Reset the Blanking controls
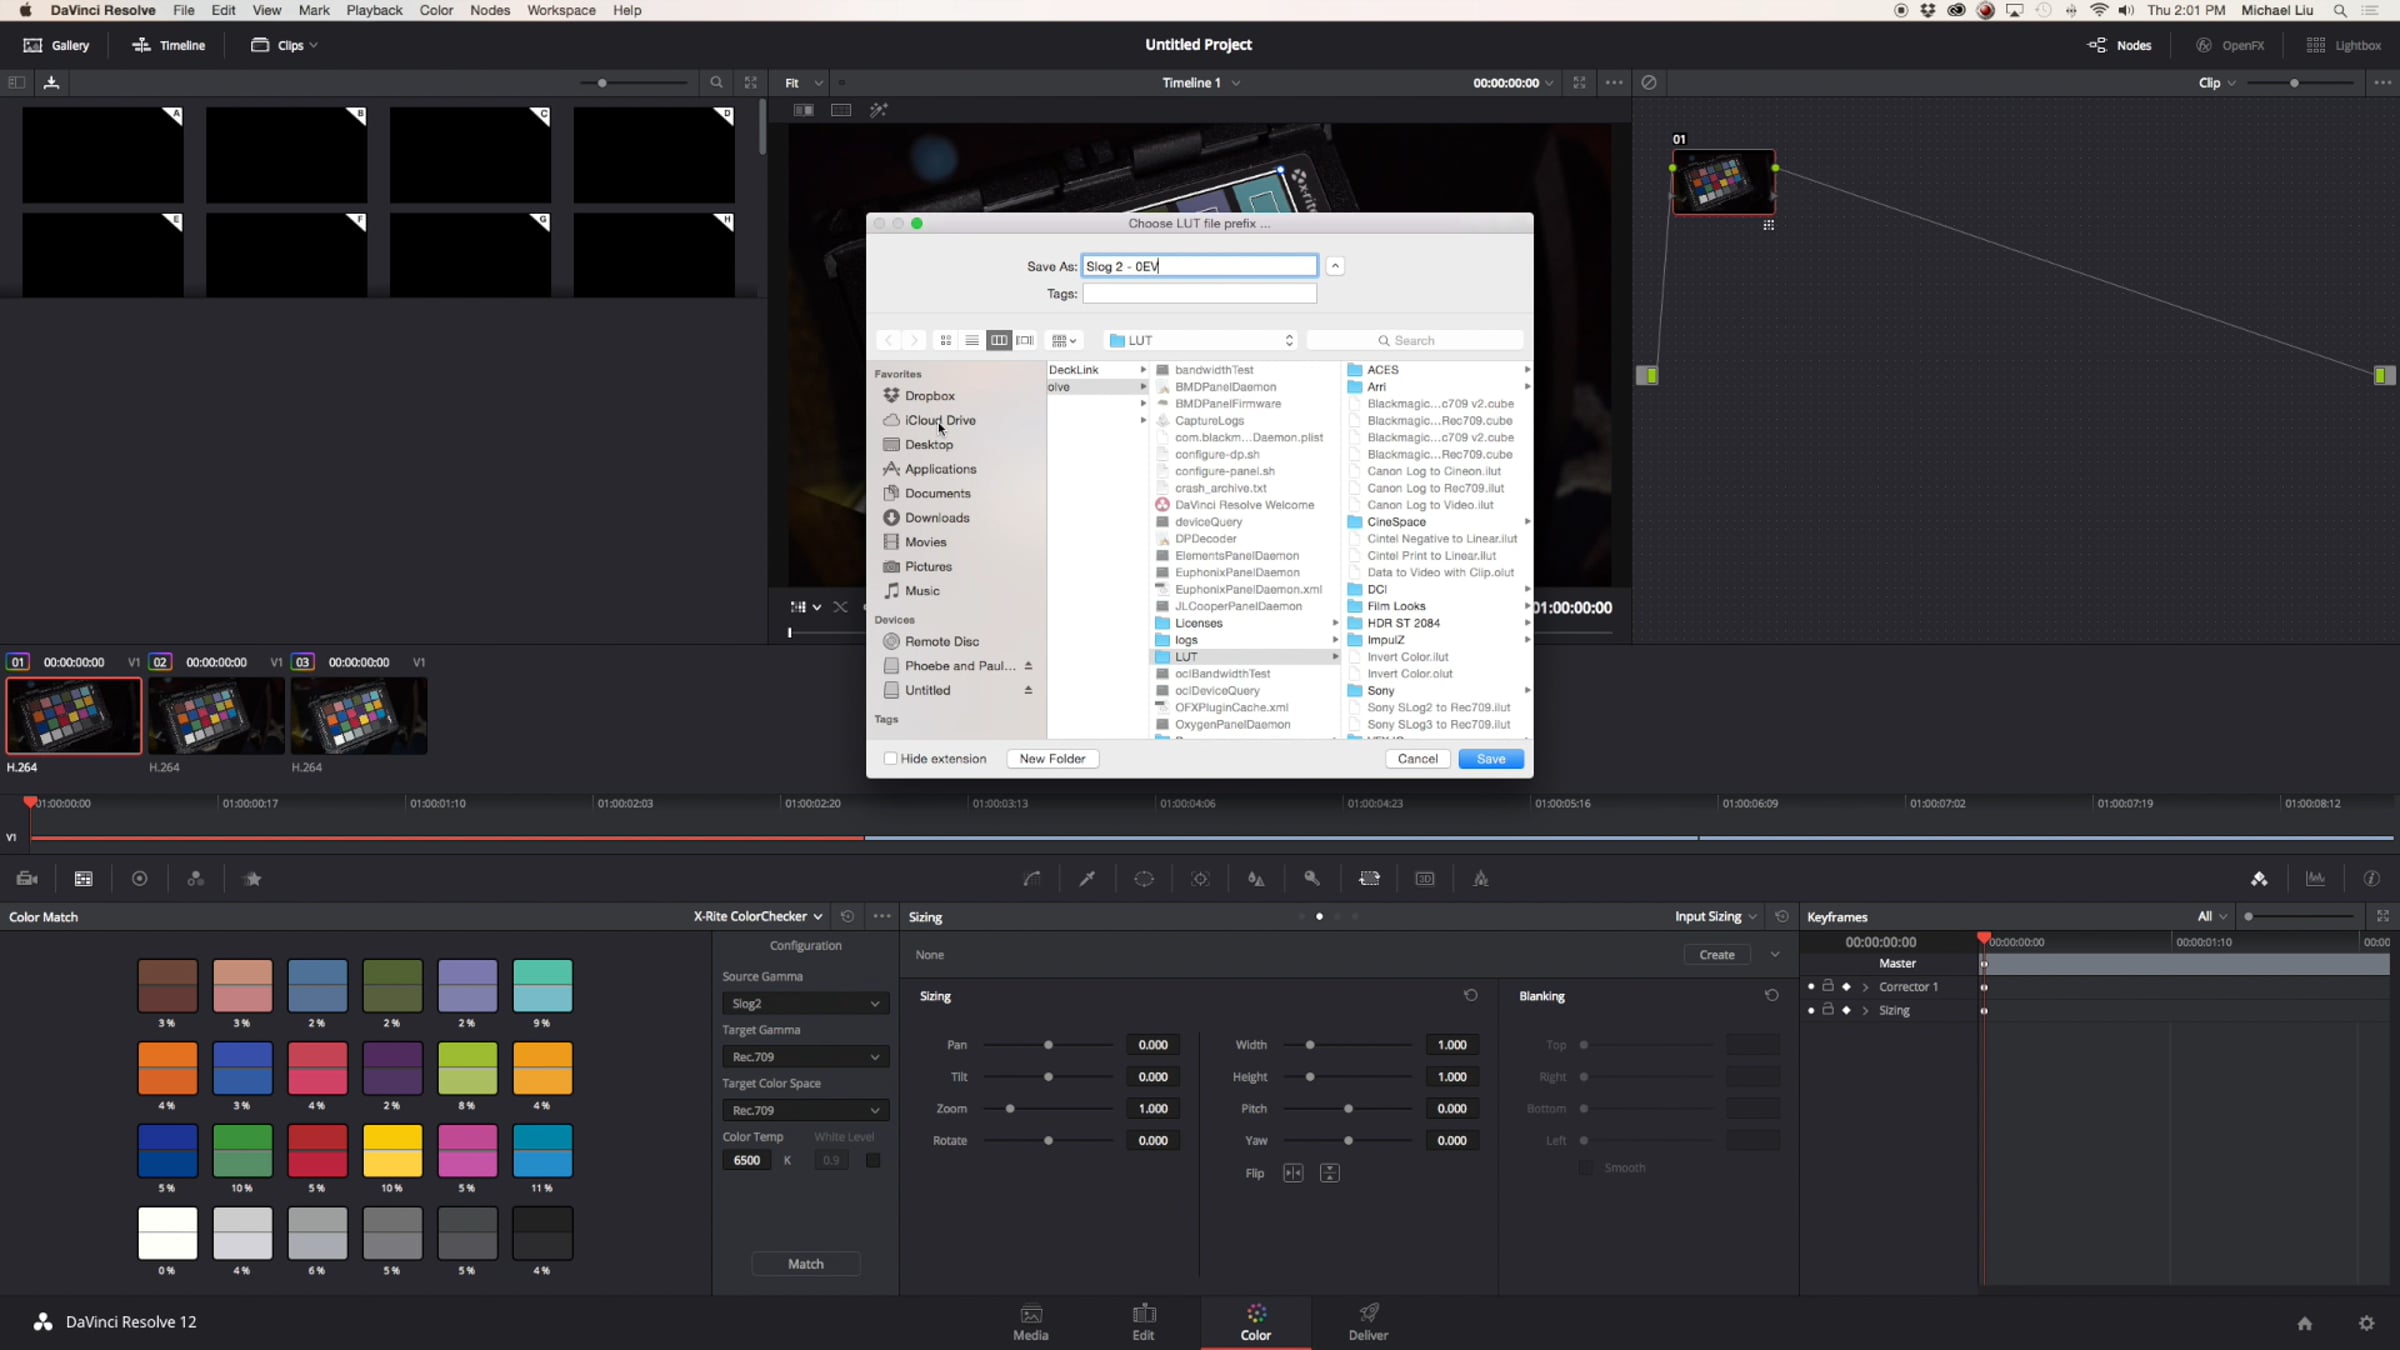The image size is (2400, 1350). point(1771,996)
